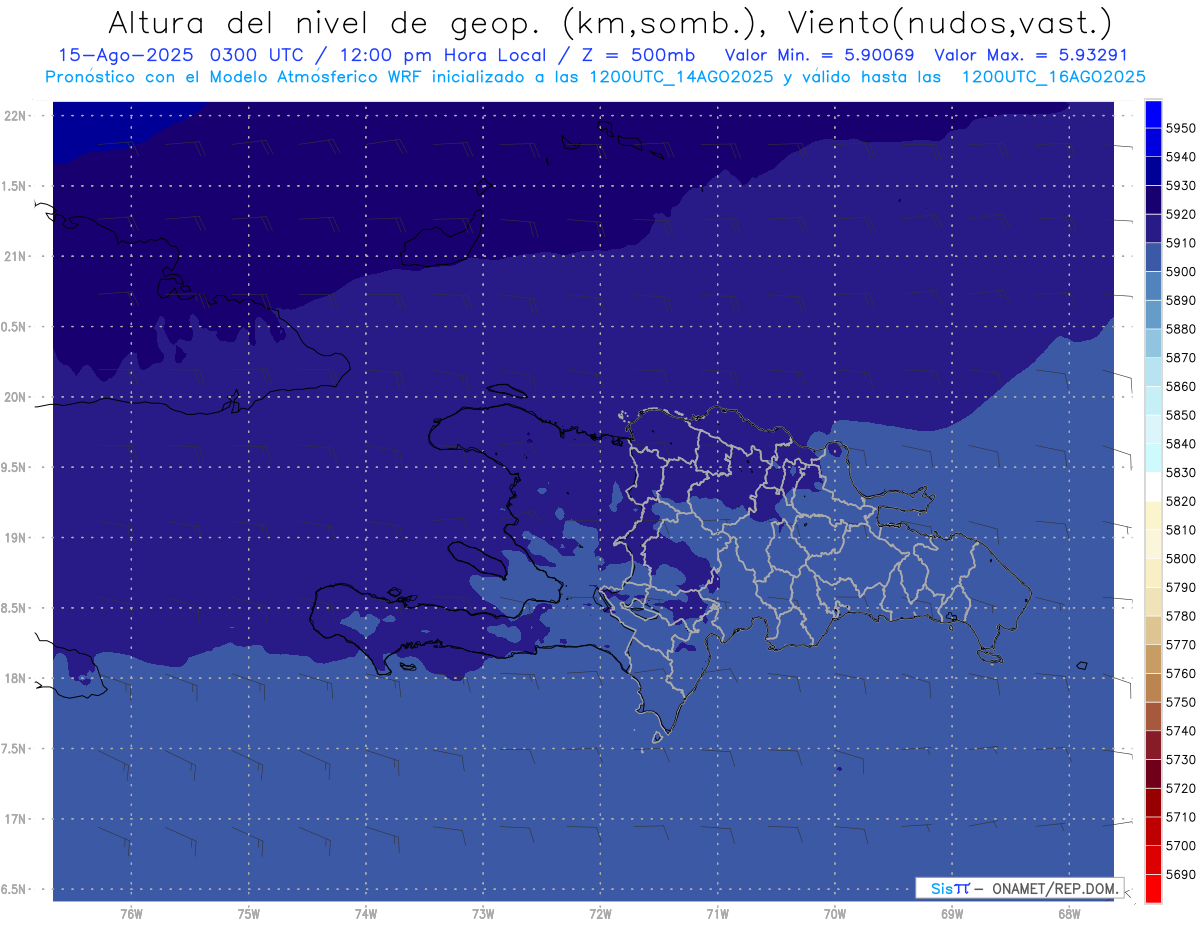Viewport: 1200px width, 927px height.
Task: Click the SisTT ONAMET/REP.DOM. watermark logo
Action: (x=1019, y=888)
